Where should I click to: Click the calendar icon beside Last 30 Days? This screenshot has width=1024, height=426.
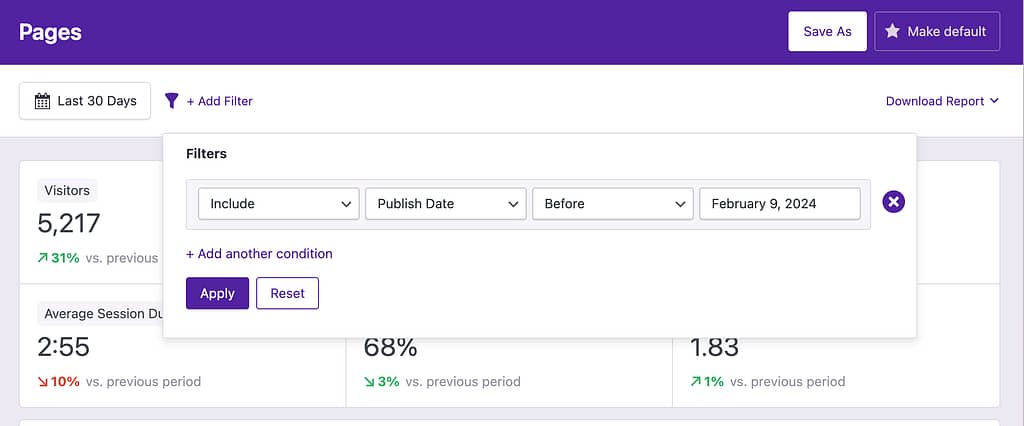tap(42, 101)
